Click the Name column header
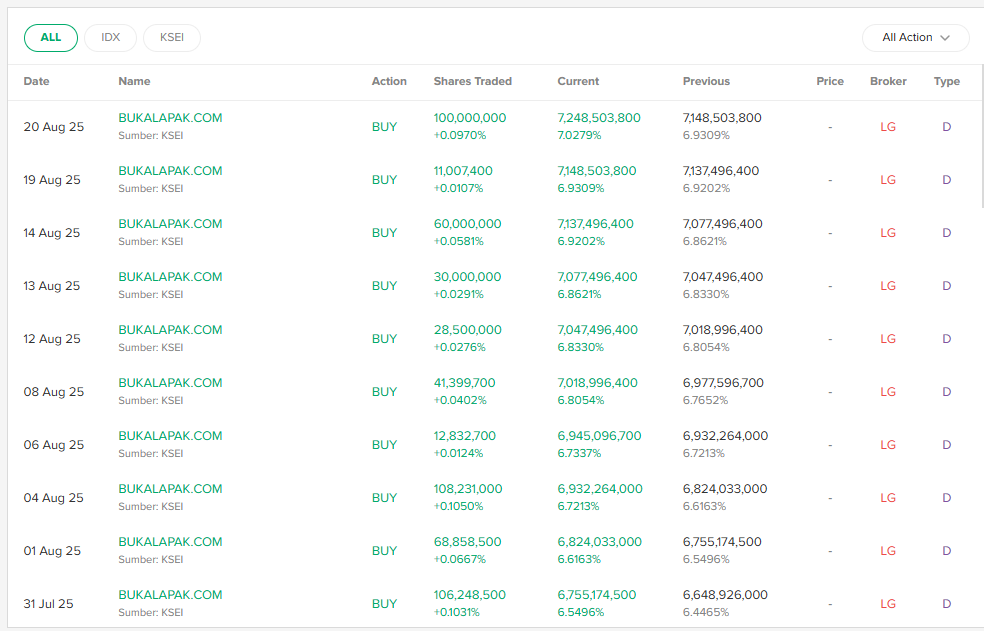This screenshot has width=984, height=631. coord(134,81)
